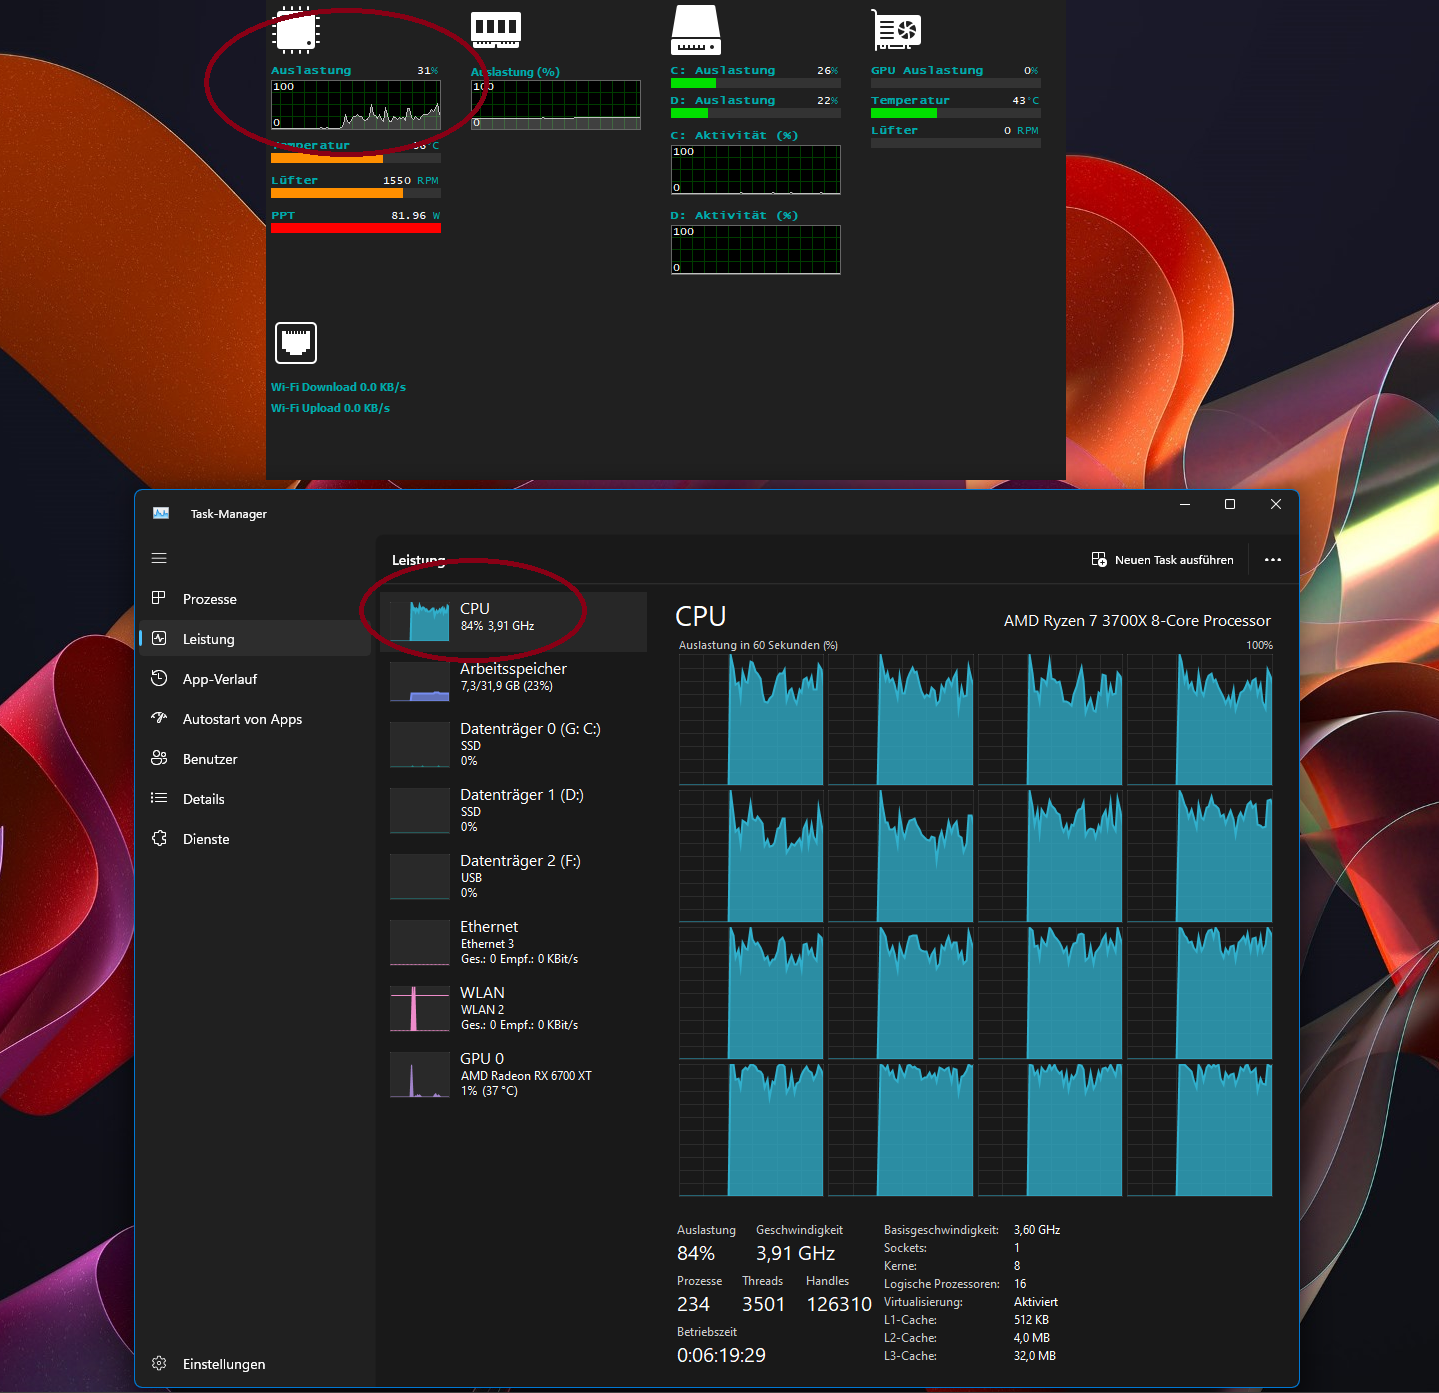Click Virtualisierung Aktiviert value
1439x1393 pixels.
[x=1036, y=1302]
